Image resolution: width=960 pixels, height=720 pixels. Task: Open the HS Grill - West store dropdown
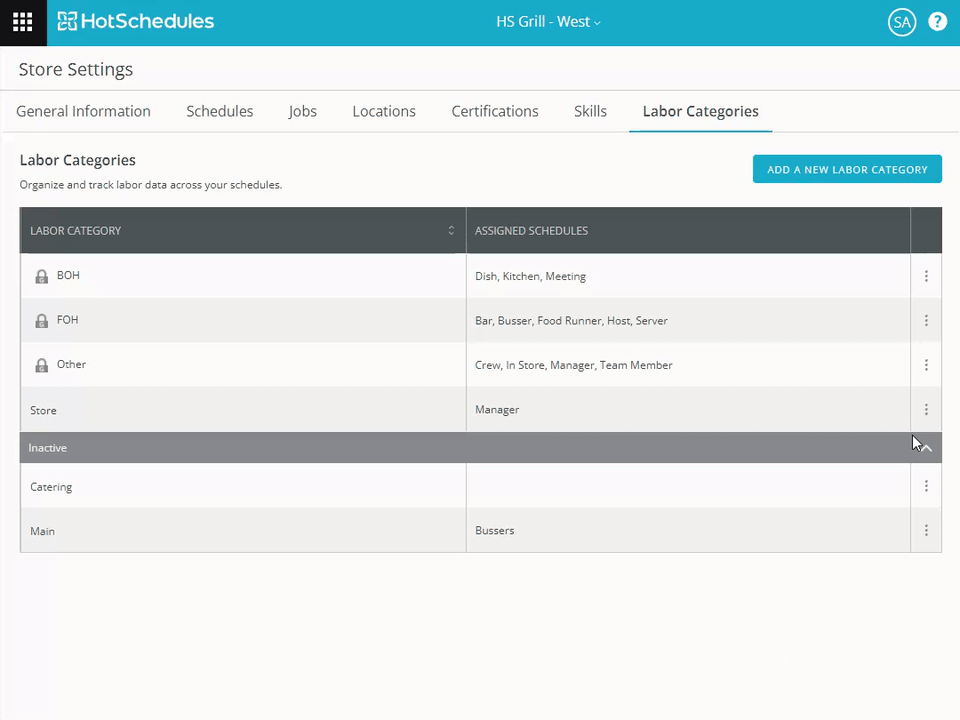coord(548,22)
